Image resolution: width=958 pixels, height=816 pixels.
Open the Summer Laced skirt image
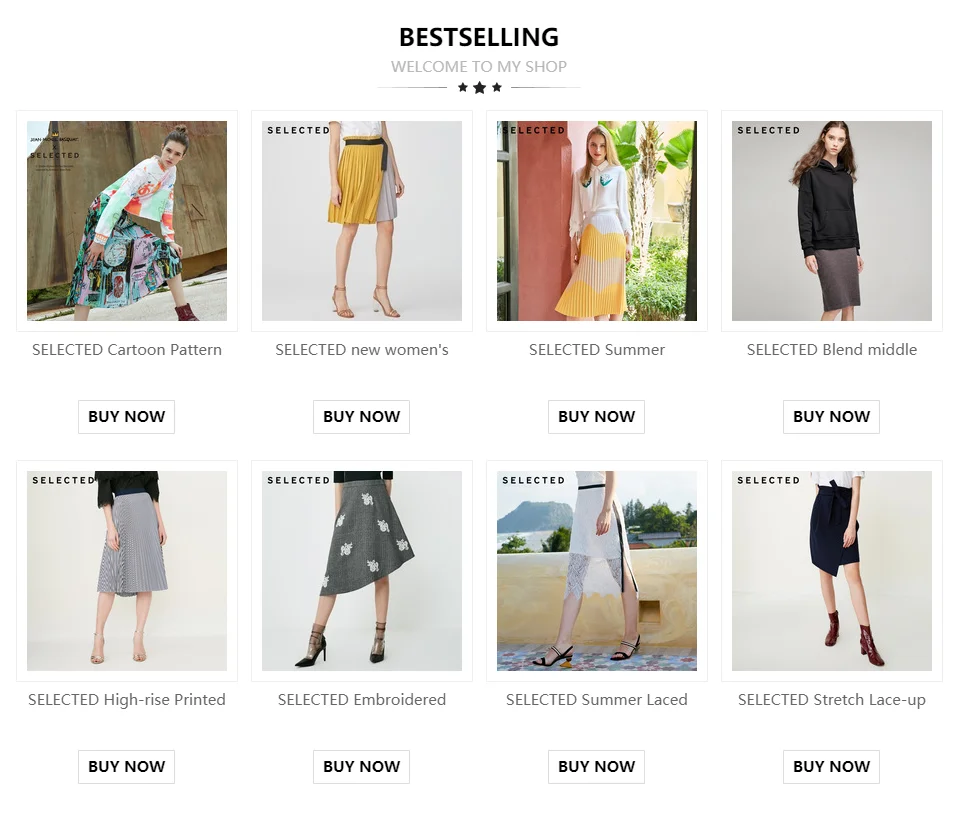[596, 570]
